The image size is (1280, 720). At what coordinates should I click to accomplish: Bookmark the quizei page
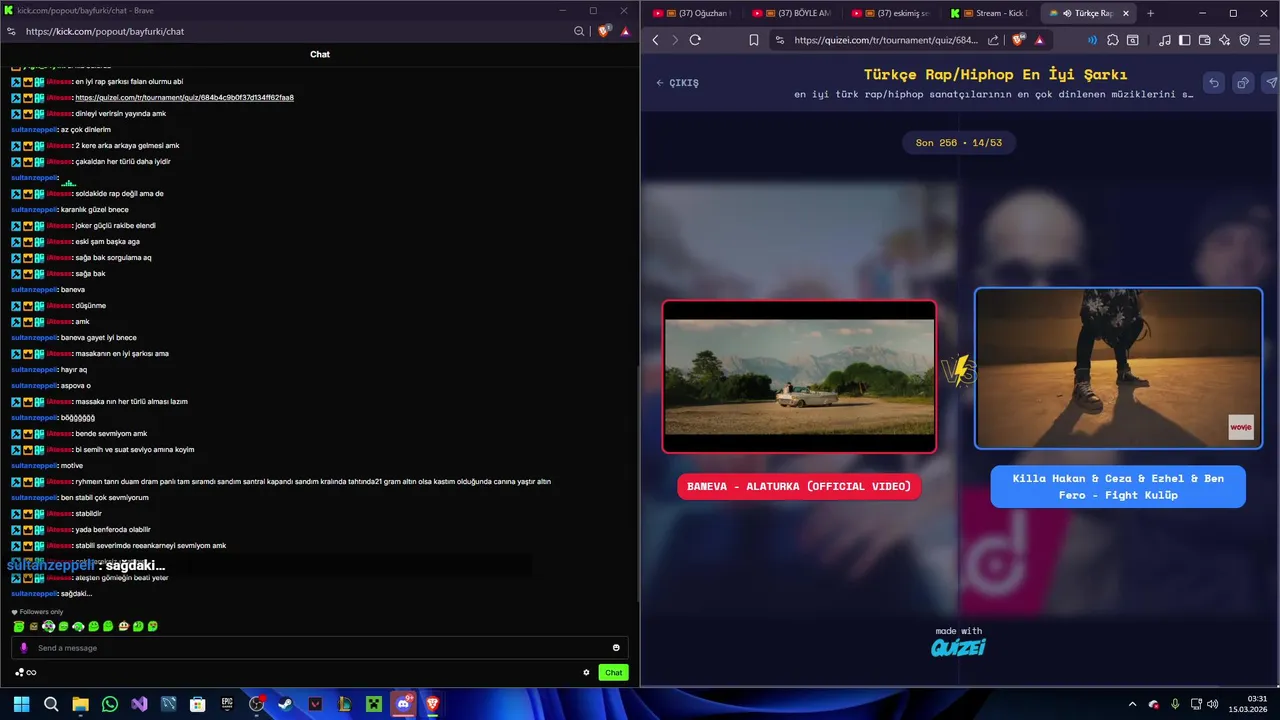pos(754,40)
